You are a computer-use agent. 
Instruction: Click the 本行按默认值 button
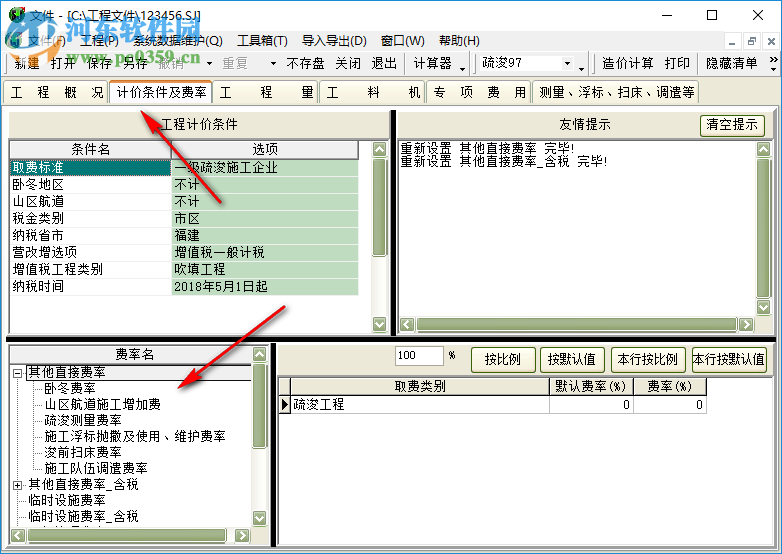pos(729,360)
